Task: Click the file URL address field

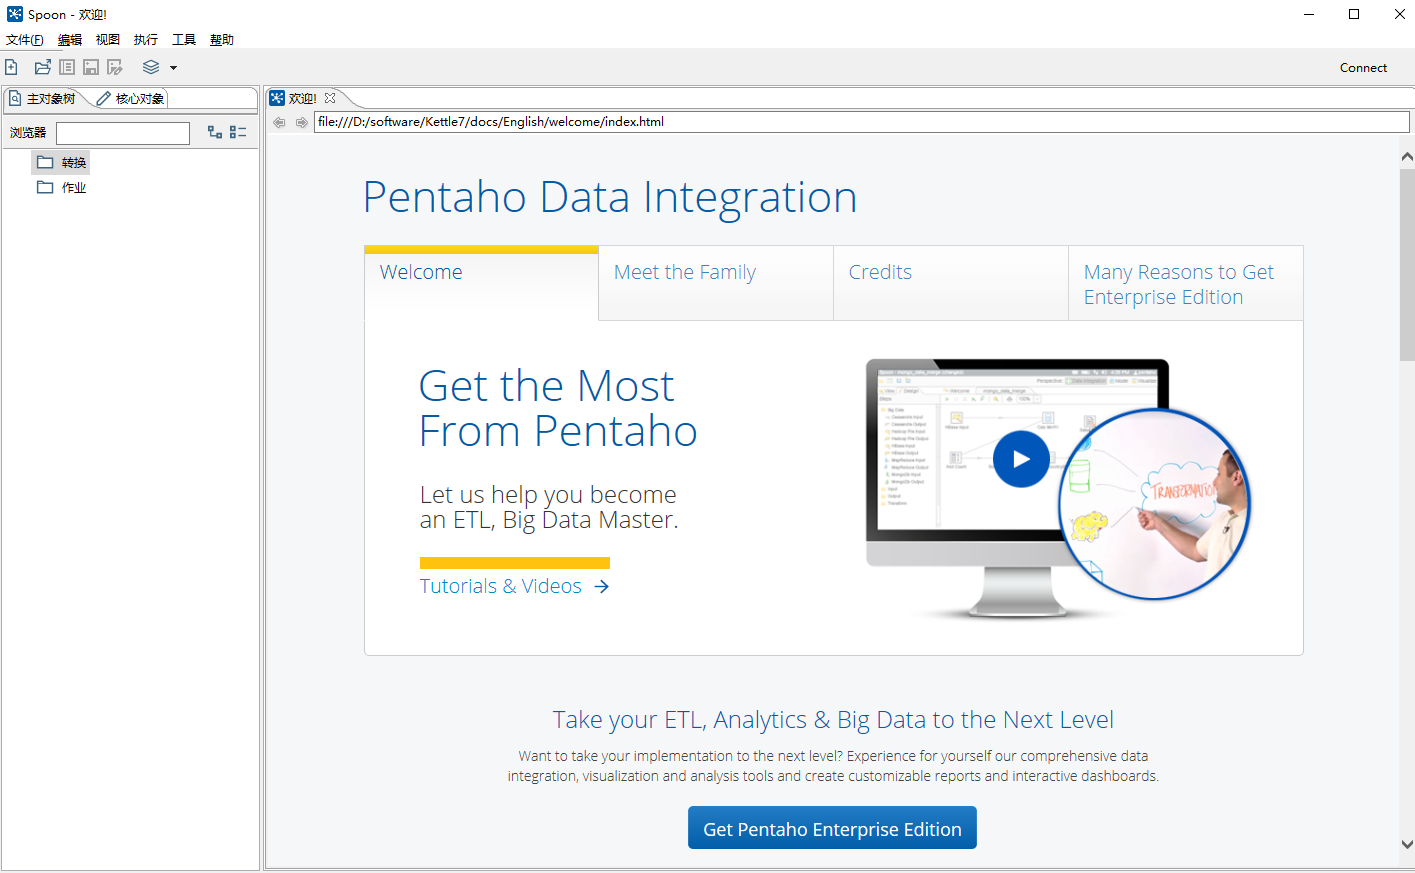Action: click(861, 122)
